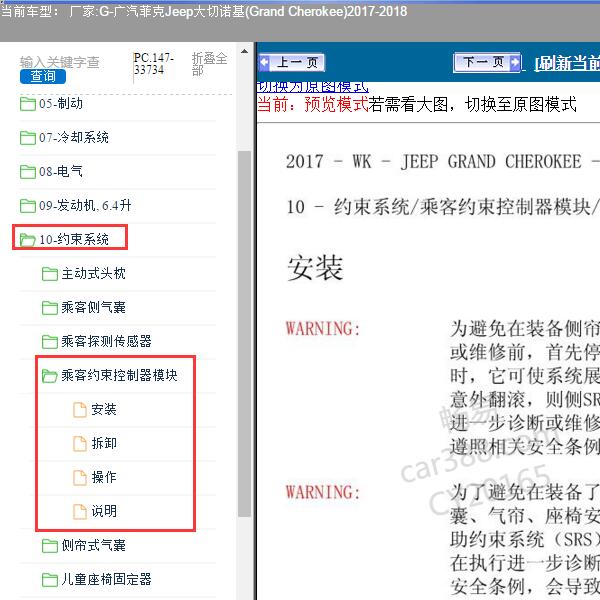The height and width of the screenshot is (600, 600).
Task: Select the 10-约束系统 tree label
Action: [74, 240]
